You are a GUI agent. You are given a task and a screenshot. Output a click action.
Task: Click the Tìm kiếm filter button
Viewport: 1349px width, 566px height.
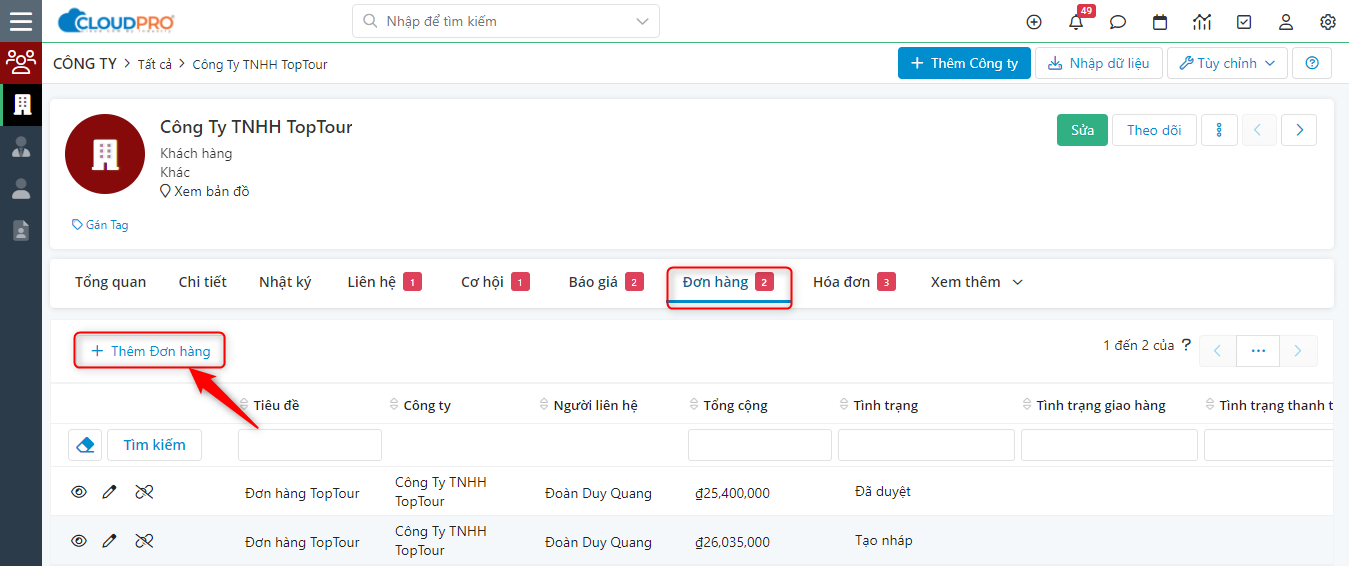[x=154, y=445]
